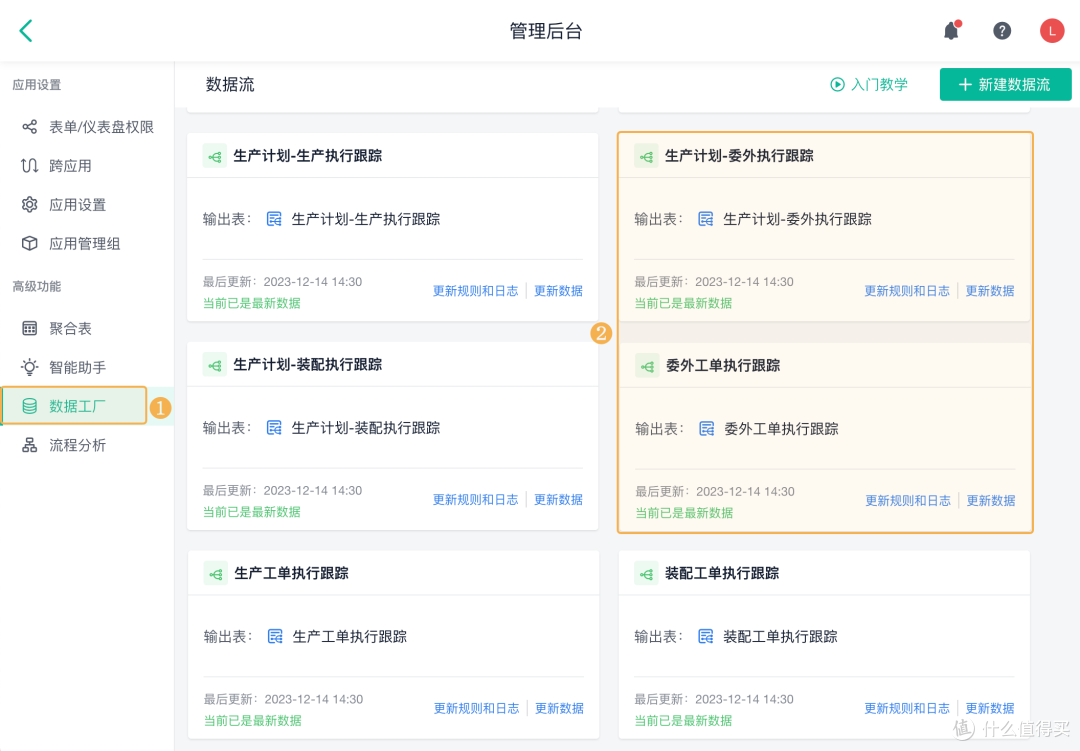1080x751 pixels.
Task: Click the 流程分析 hierarchy icon
Action: point(30,445)
